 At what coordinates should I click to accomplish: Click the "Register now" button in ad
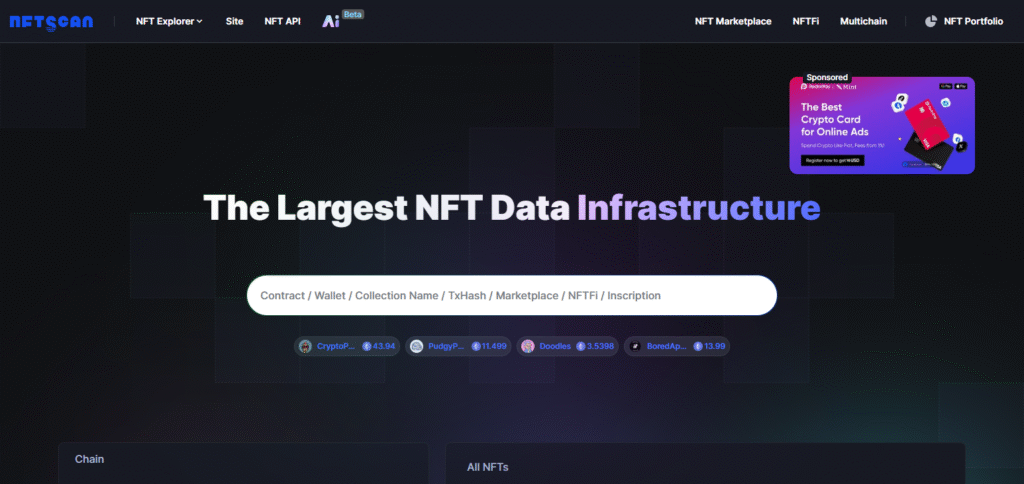[x=833, y=160]
